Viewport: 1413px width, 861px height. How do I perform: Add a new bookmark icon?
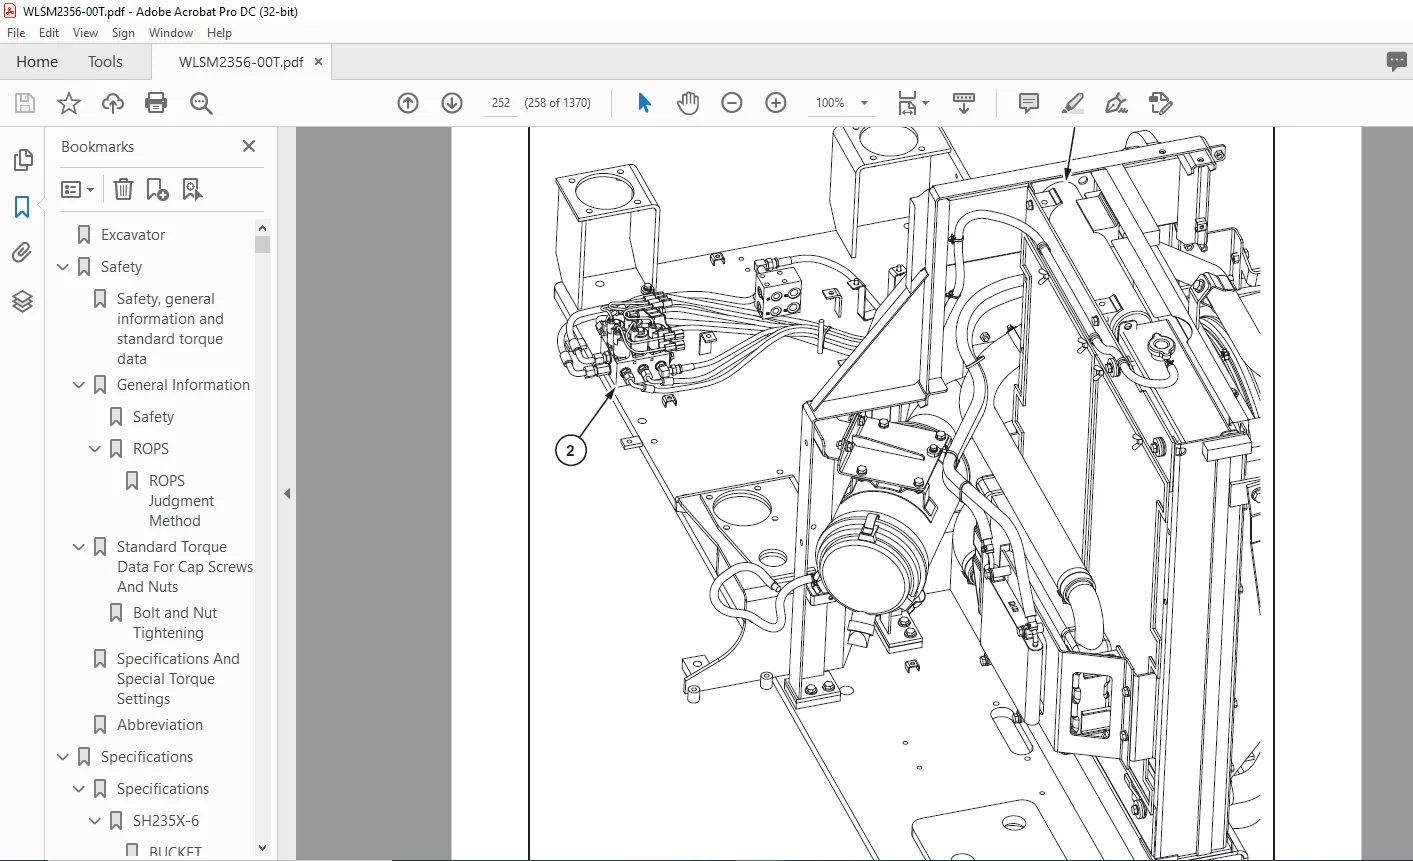tap(158, 189)
